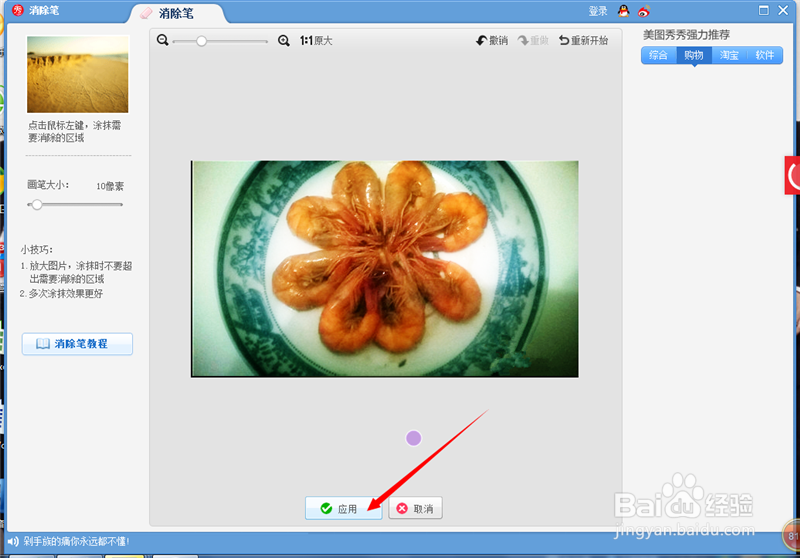Viewport: 800px width, 558px height.
Task: Click Restart (重新开始) button
Action: (x=583, y=40)
